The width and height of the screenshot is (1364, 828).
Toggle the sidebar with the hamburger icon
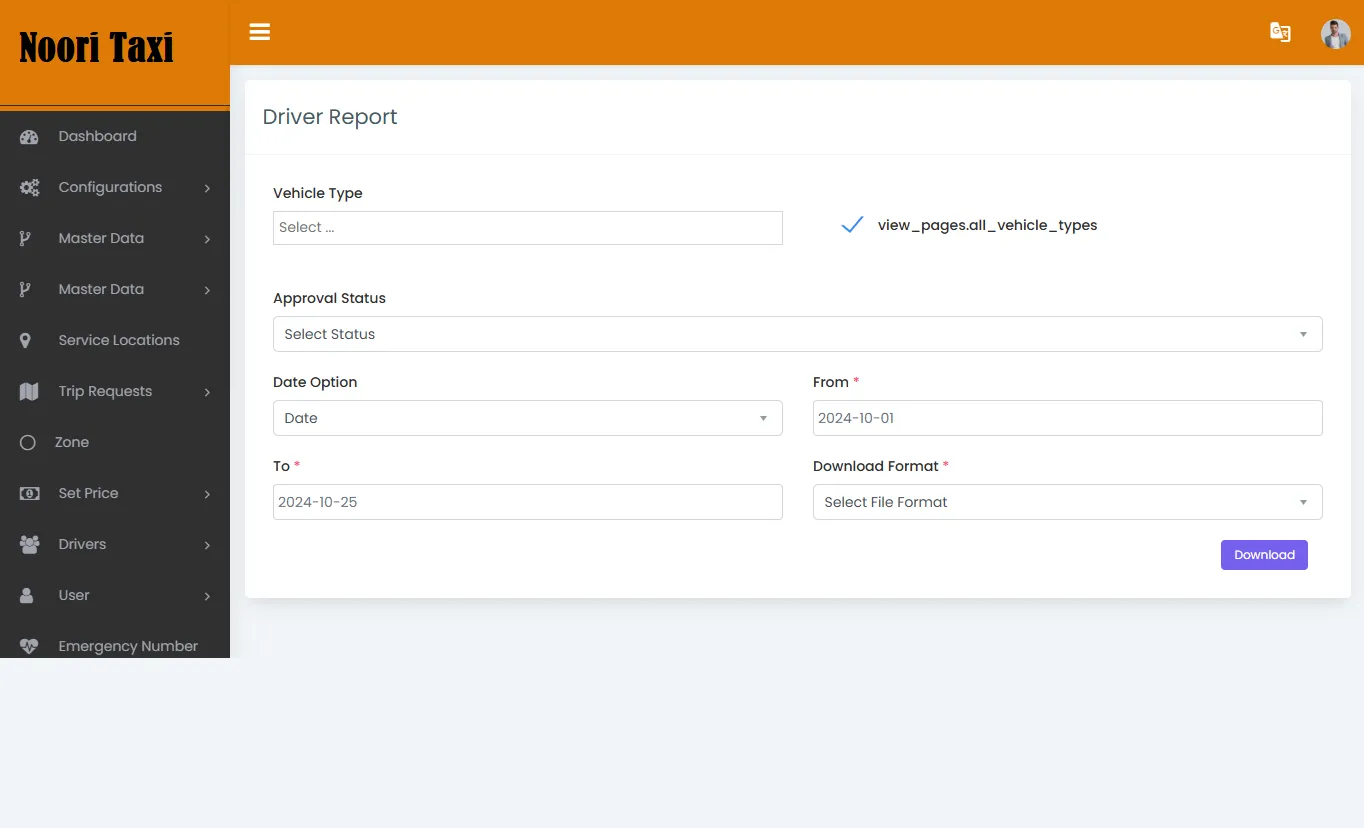(259, 32)
